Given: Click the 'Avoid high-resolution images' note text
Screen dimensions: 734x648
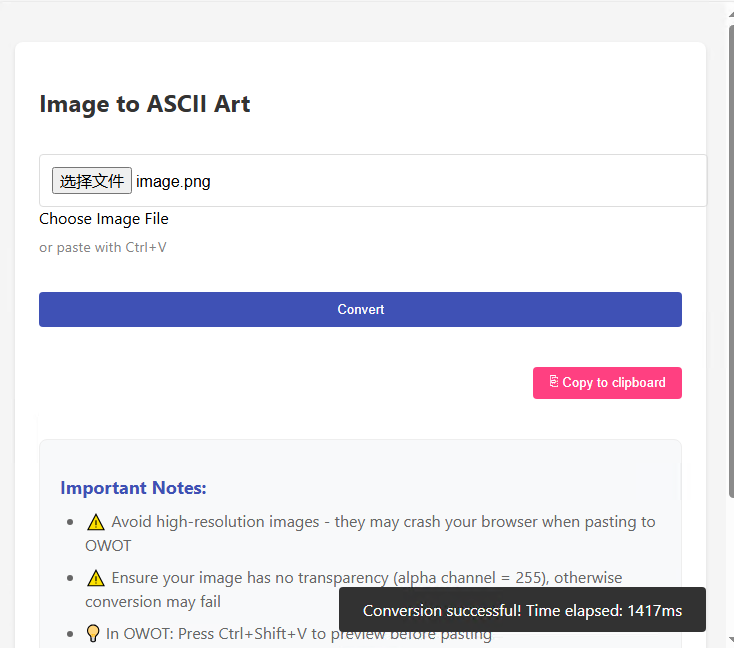Looking at the screenshot, I should tap(370, 534).
